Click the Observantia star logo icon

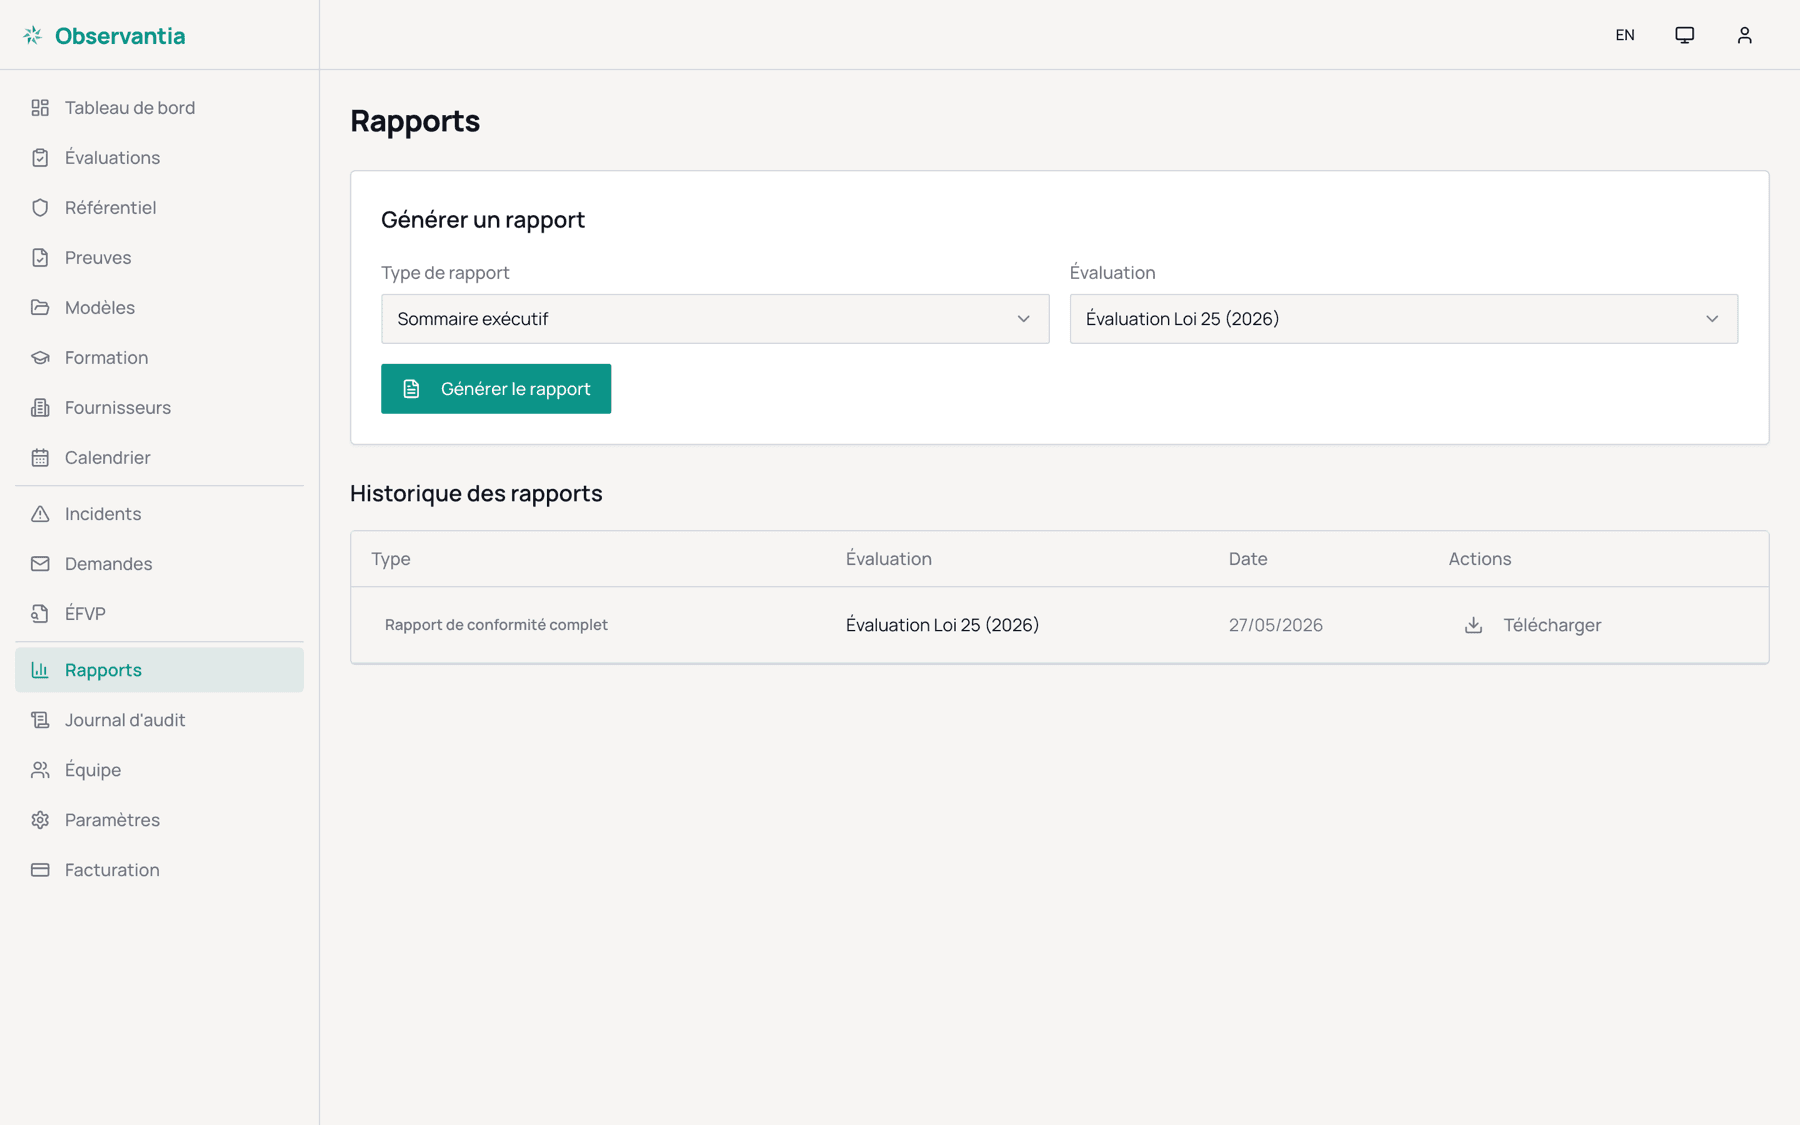[33, 35]
